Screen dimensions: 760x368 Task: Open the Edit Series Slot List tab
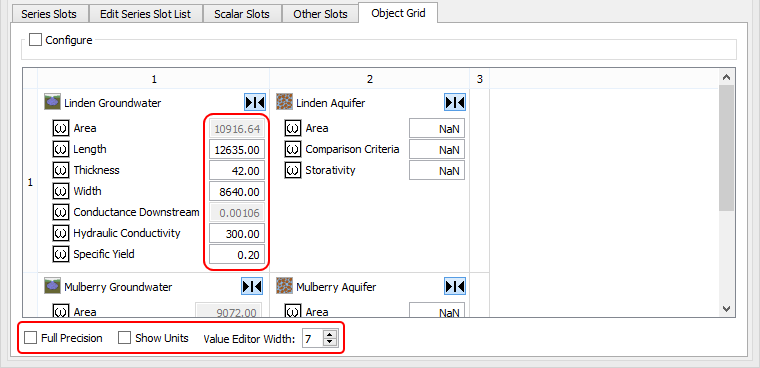click(x=145, y=14)
